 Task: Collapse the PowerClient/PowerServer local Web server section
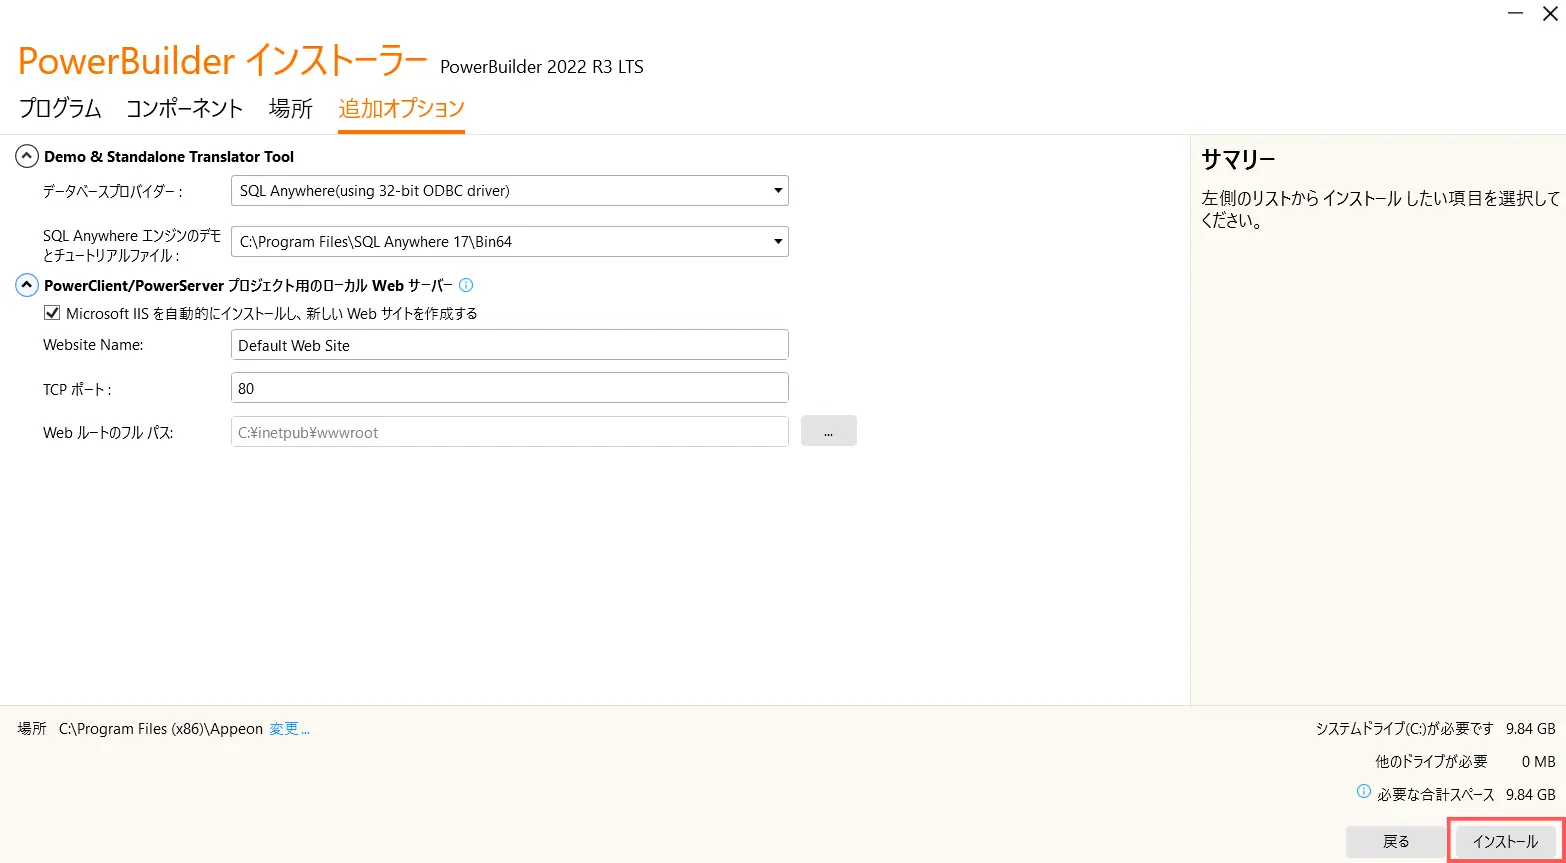27,285
